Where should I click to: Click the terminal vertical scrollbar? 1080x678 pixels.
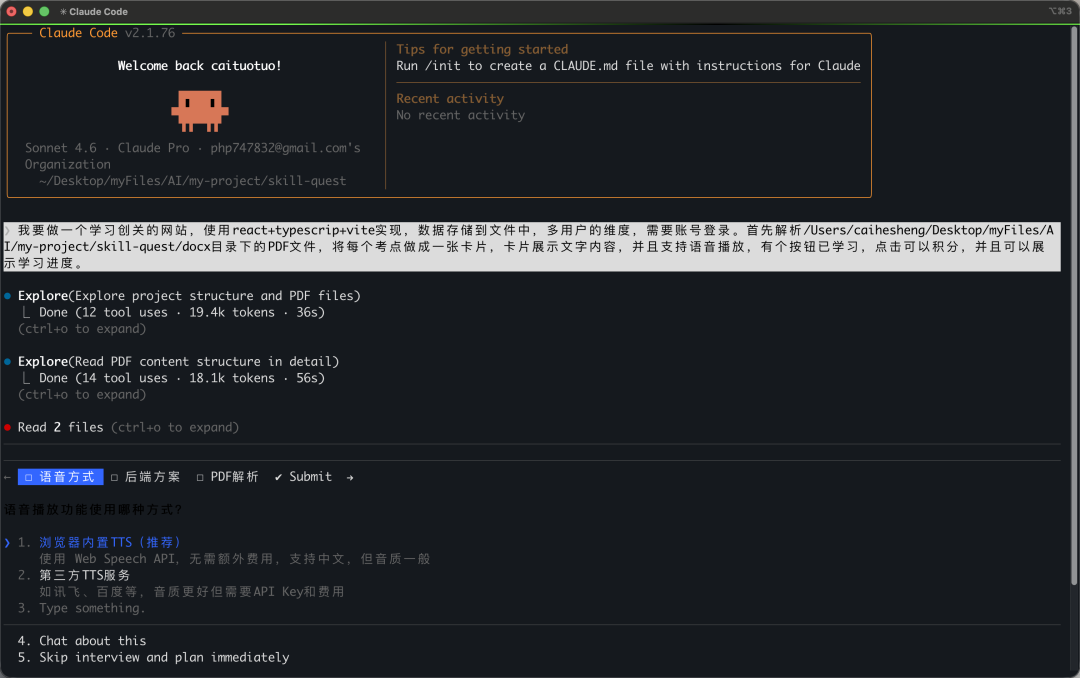tap(1074, 307)
